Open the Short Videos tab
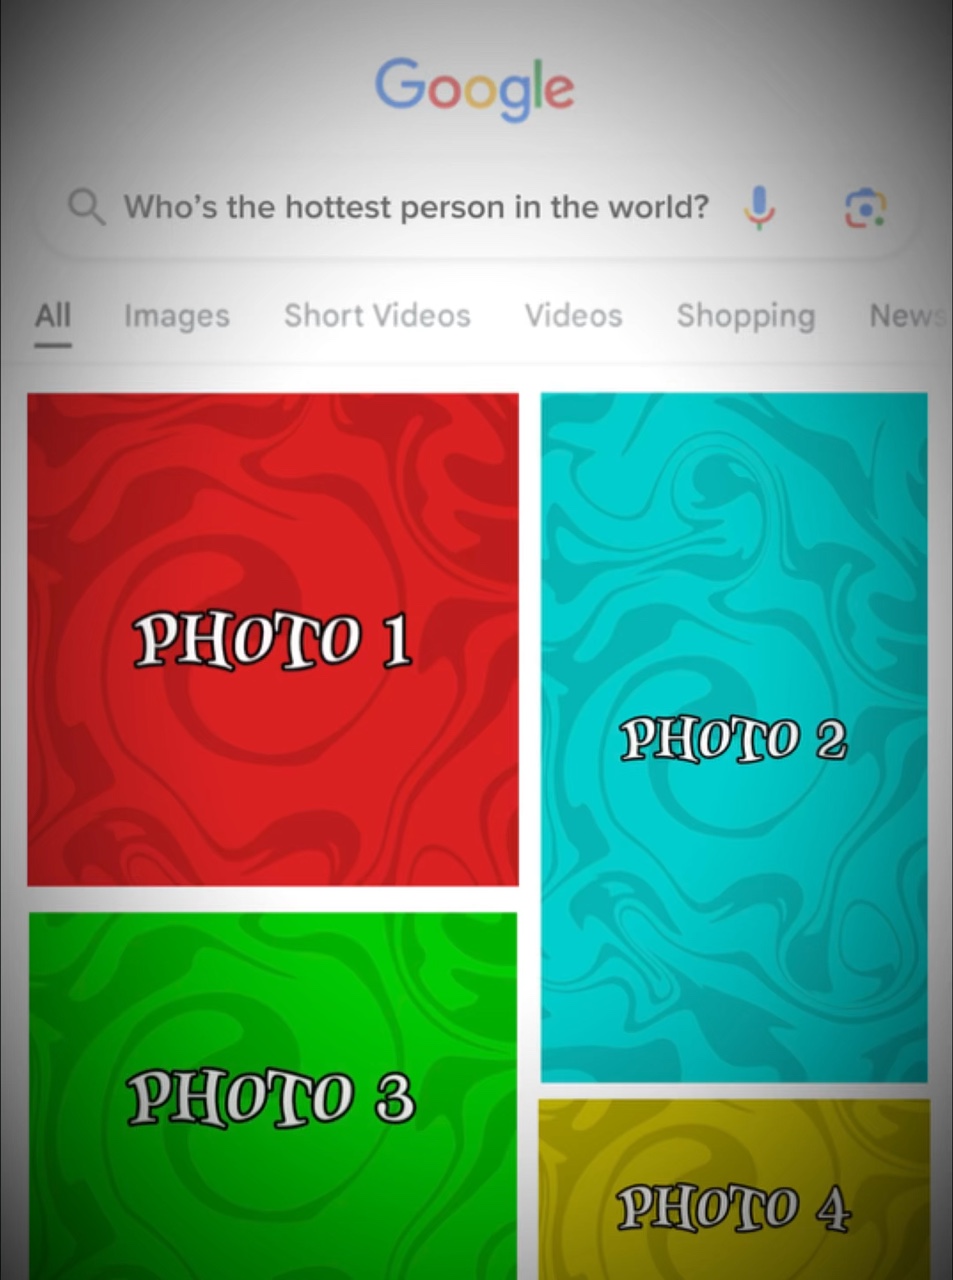 point(377,316)
